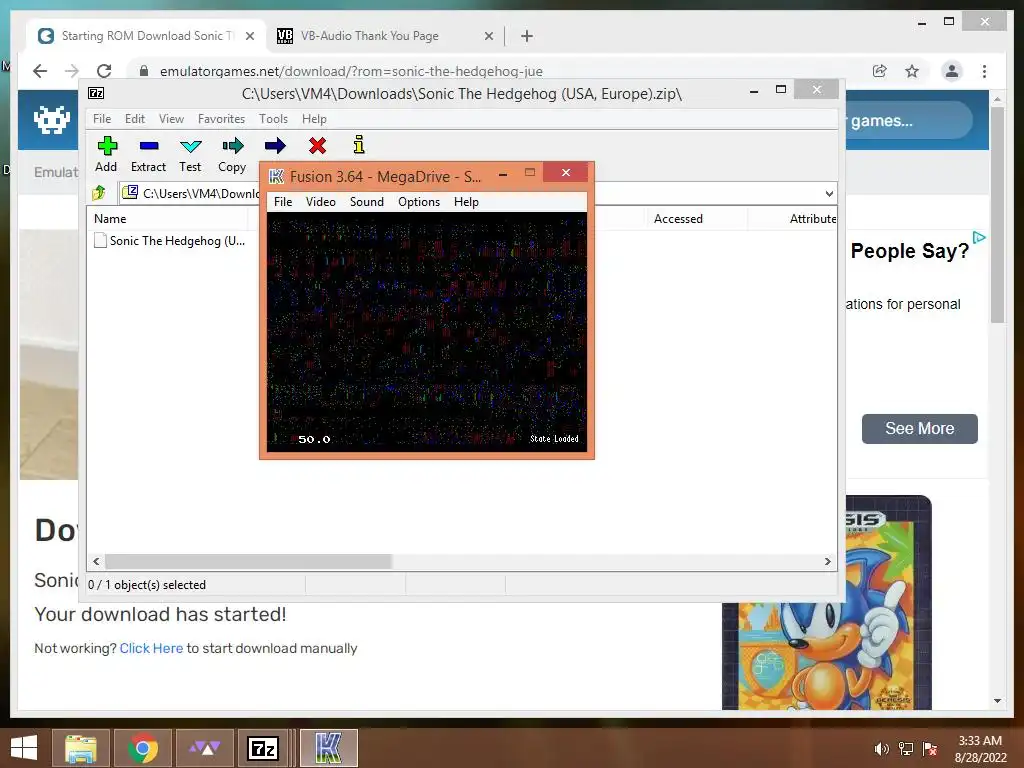Click the 7-Zip taskbar icon

coord(263,748)
